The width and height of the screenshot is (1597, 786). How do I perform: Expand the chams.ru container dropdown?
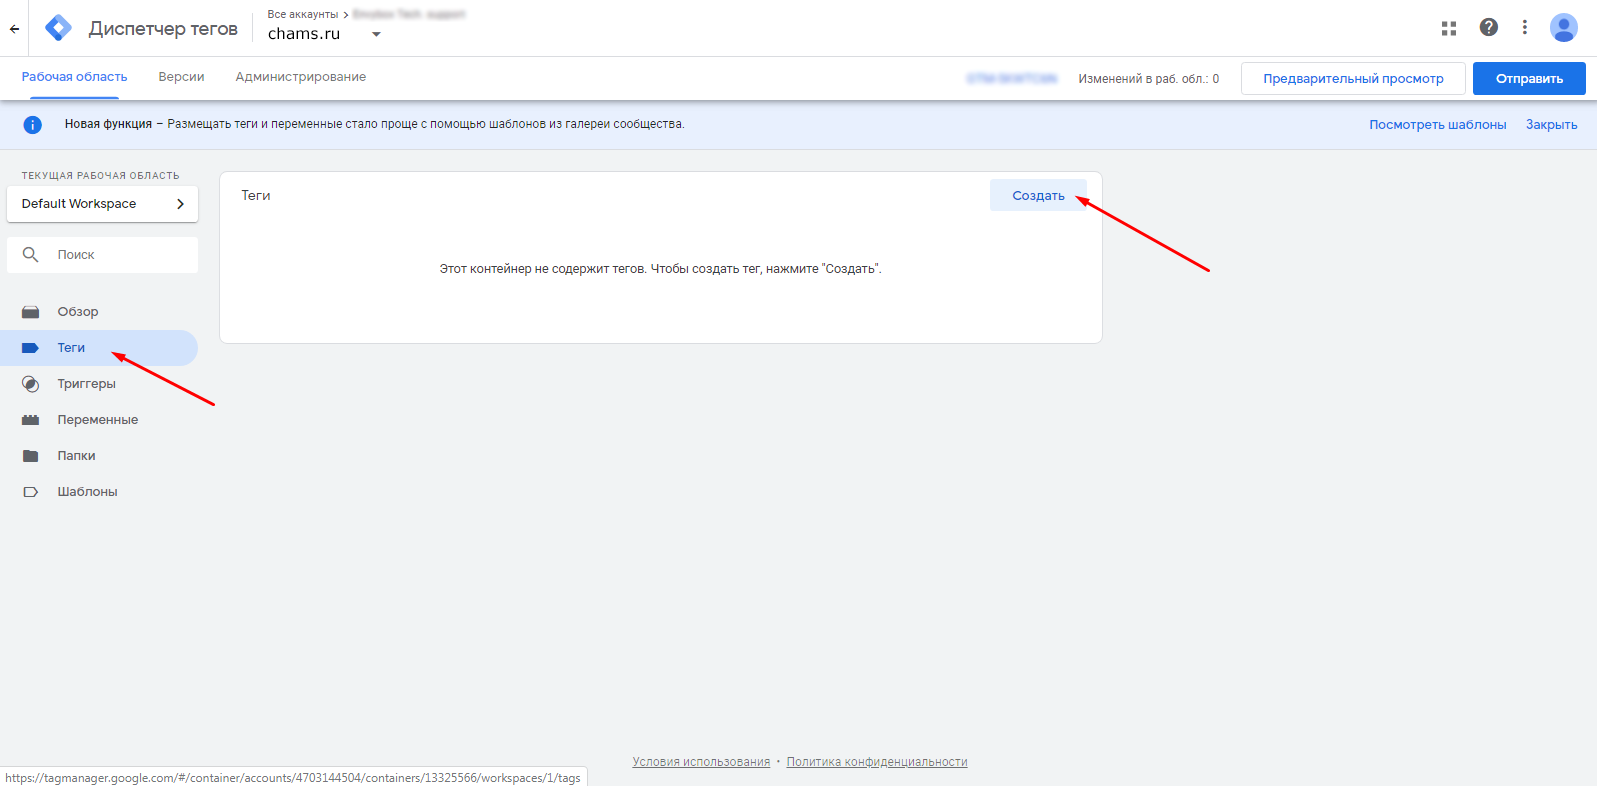tap(376, 34)
